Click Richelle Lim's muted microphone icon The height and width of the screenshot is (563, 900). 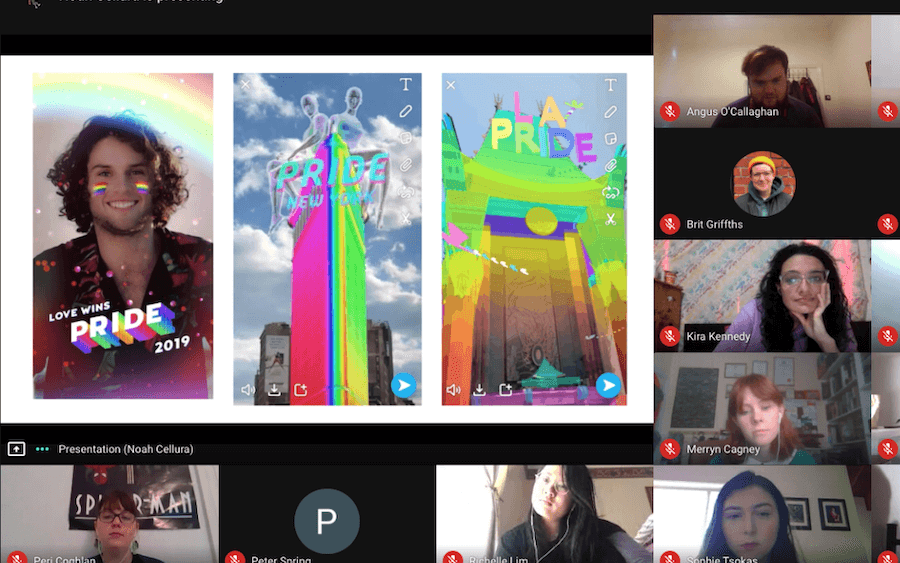pyautogui.click(x=452, y=558)
